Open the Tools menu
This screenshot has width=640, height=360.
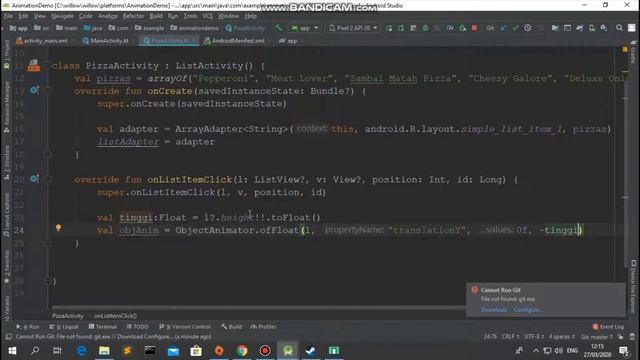pos(190,16)
